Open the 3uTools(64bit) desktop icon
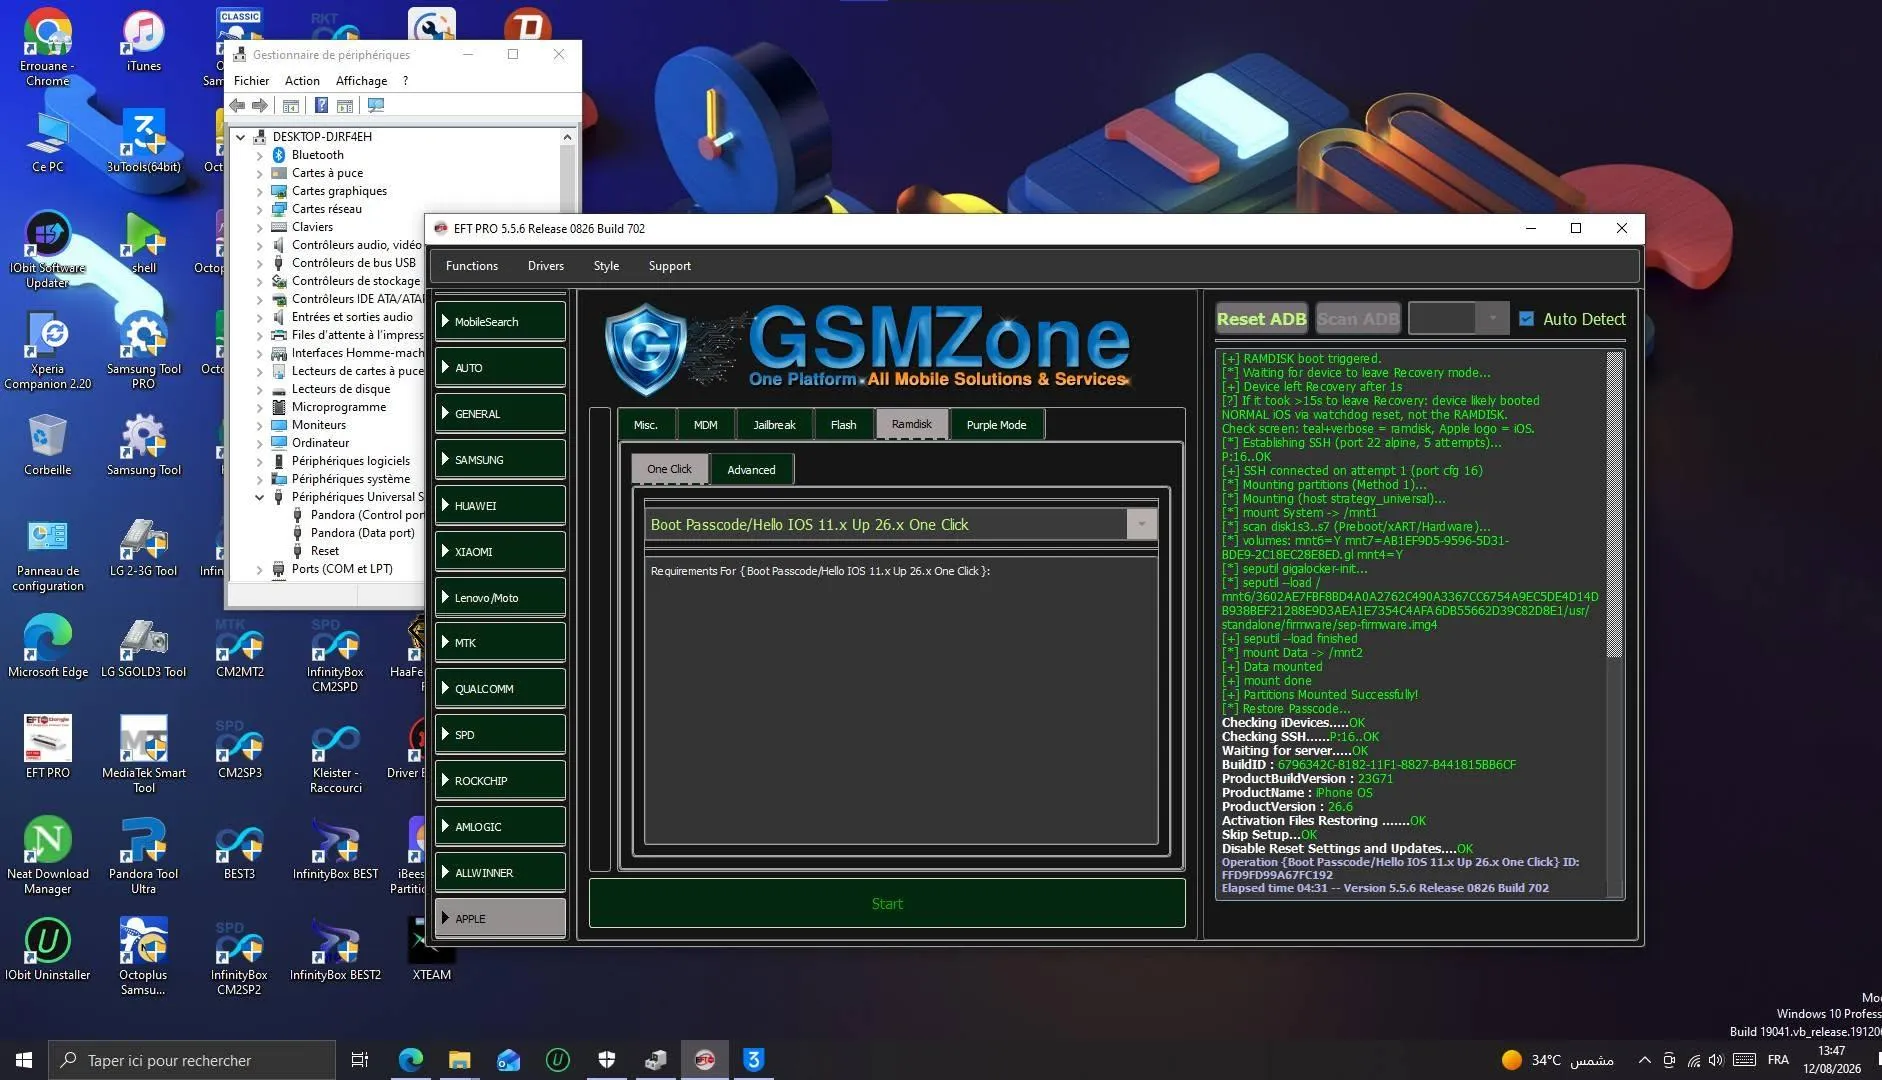This screenshot has height=1080, width=1882. point(143,142)
